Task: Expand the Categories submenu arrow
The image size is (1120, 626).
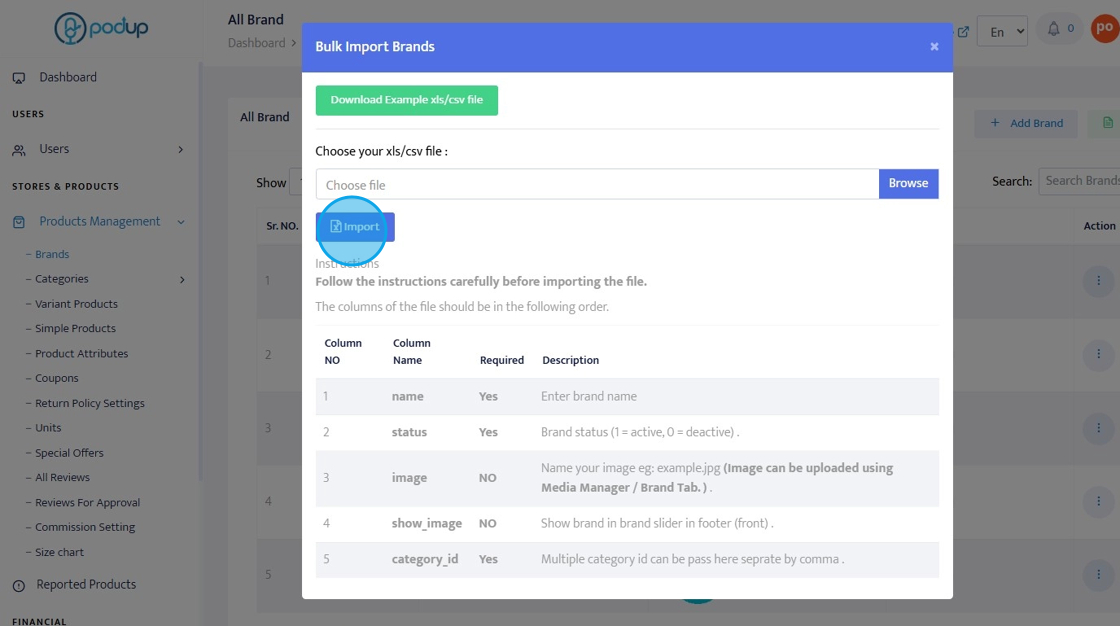Action: tap(182, 280)
